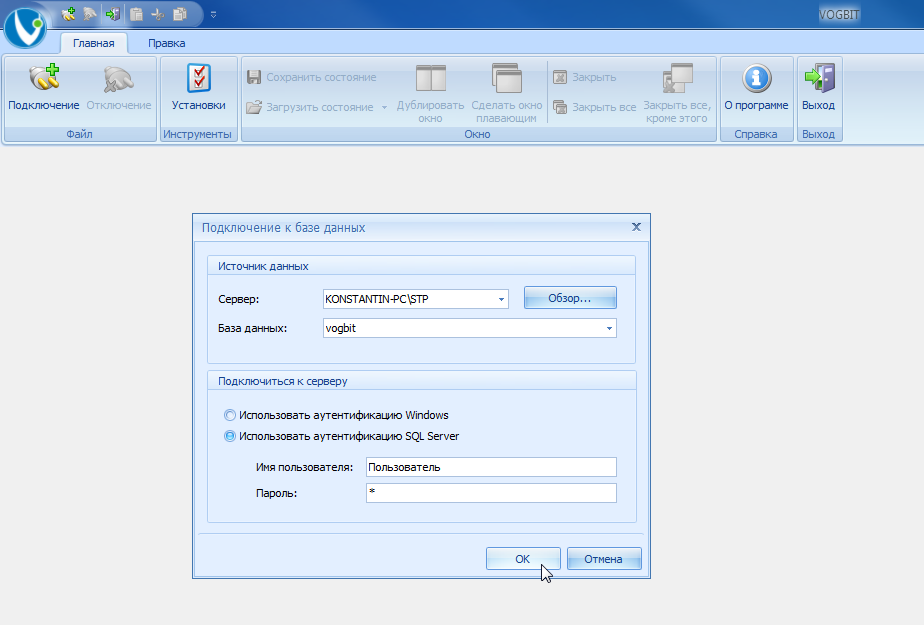Image resolution: width=924 pixels, height=625 pixels.
Task: Click the Закрыть ribbon item
Action: (585, 77)
